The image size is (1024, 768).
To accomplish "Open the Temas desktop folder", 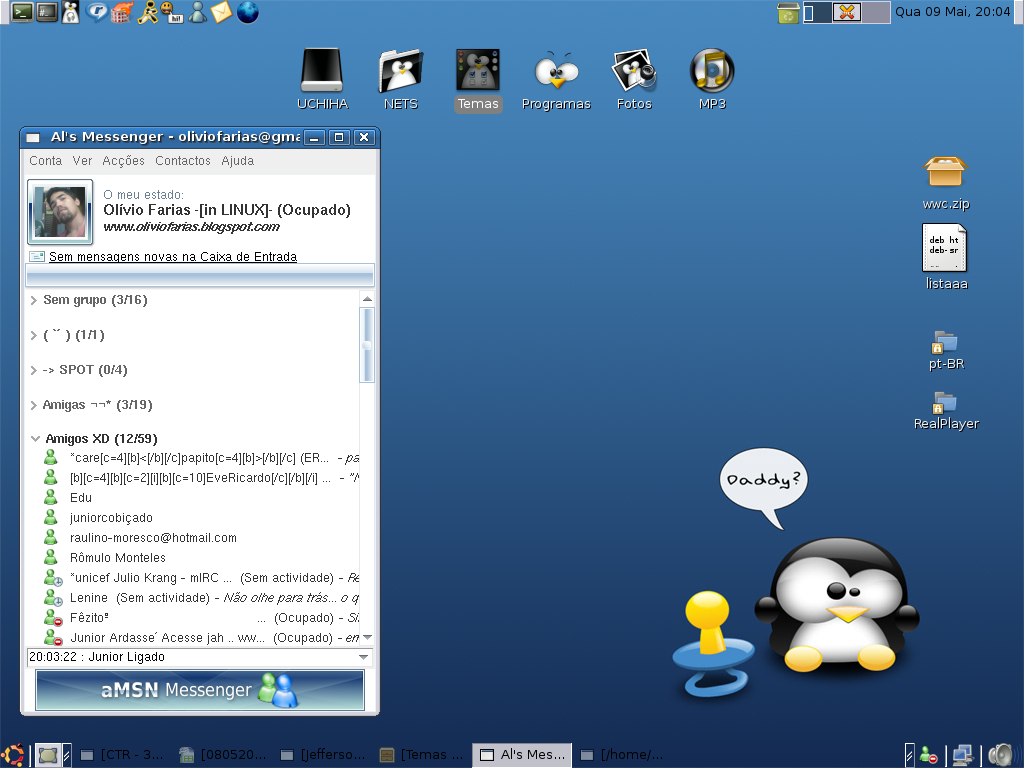I will pos(478,78).
